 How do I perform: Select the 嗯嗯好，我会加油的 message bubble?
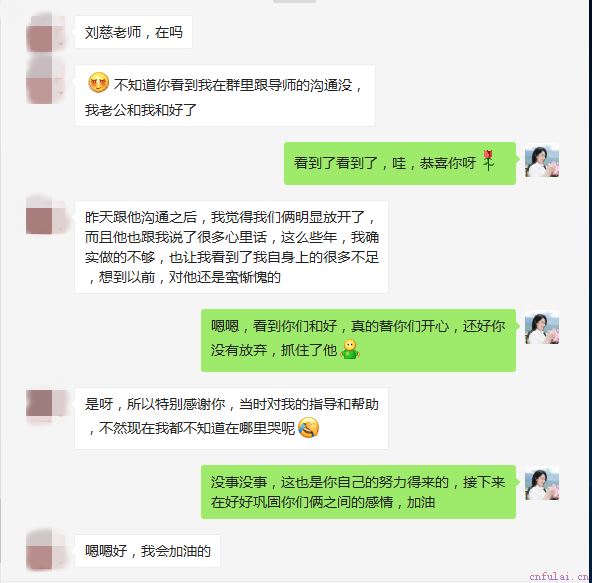click(148, 551)
